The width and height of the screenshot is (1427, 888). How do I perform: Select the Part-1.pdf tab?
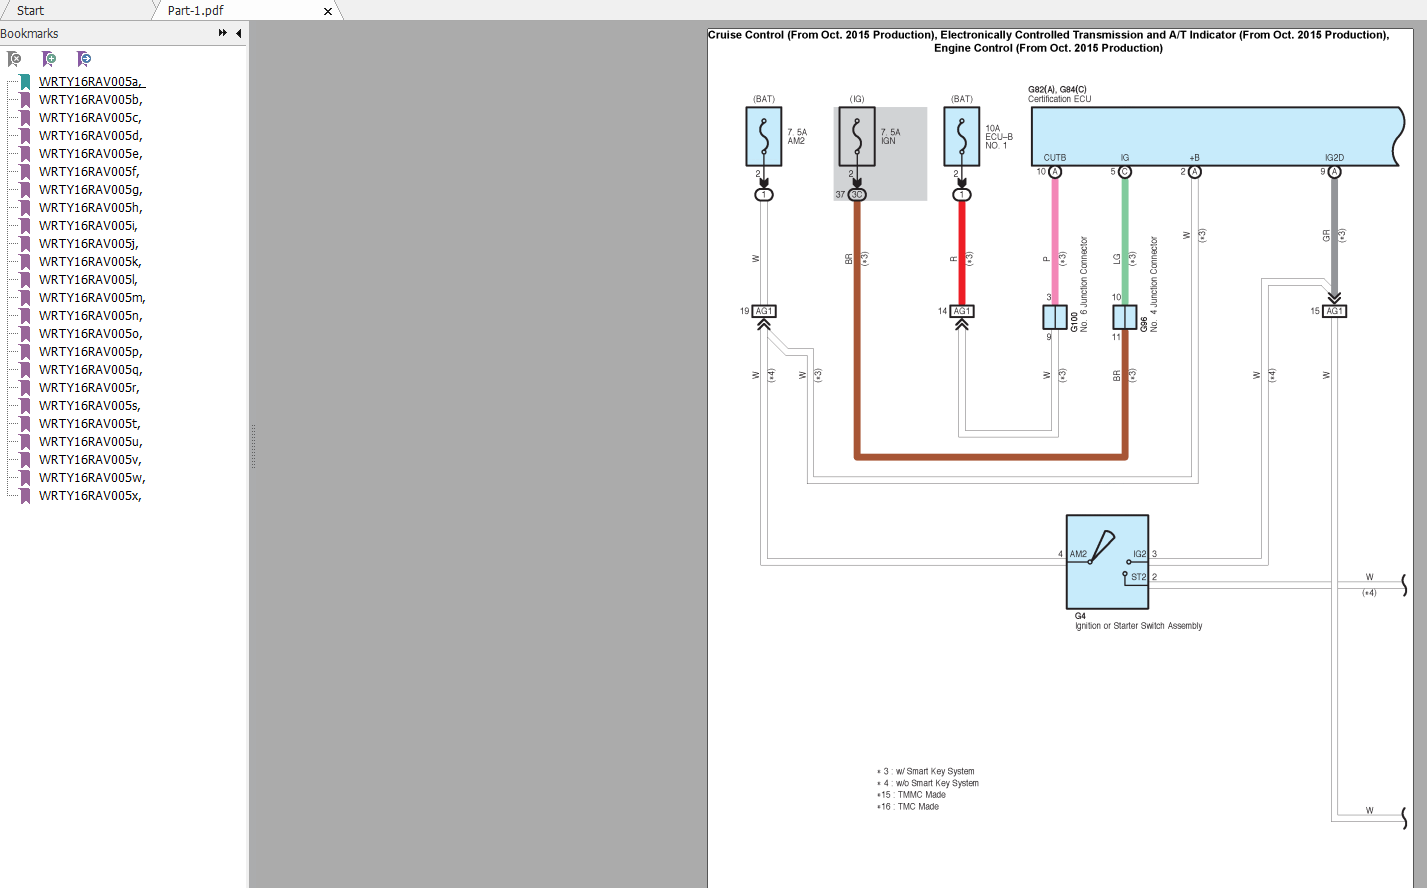click(x=196, y=10)
